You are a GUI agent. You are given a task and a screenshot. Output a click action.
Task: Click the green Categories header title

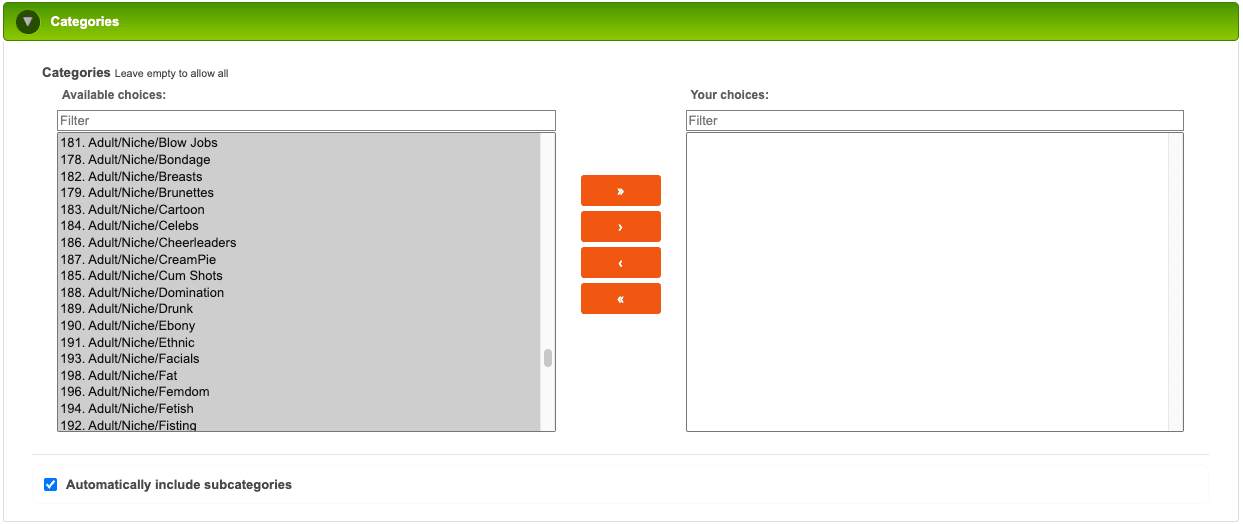[x=85, y=21]
